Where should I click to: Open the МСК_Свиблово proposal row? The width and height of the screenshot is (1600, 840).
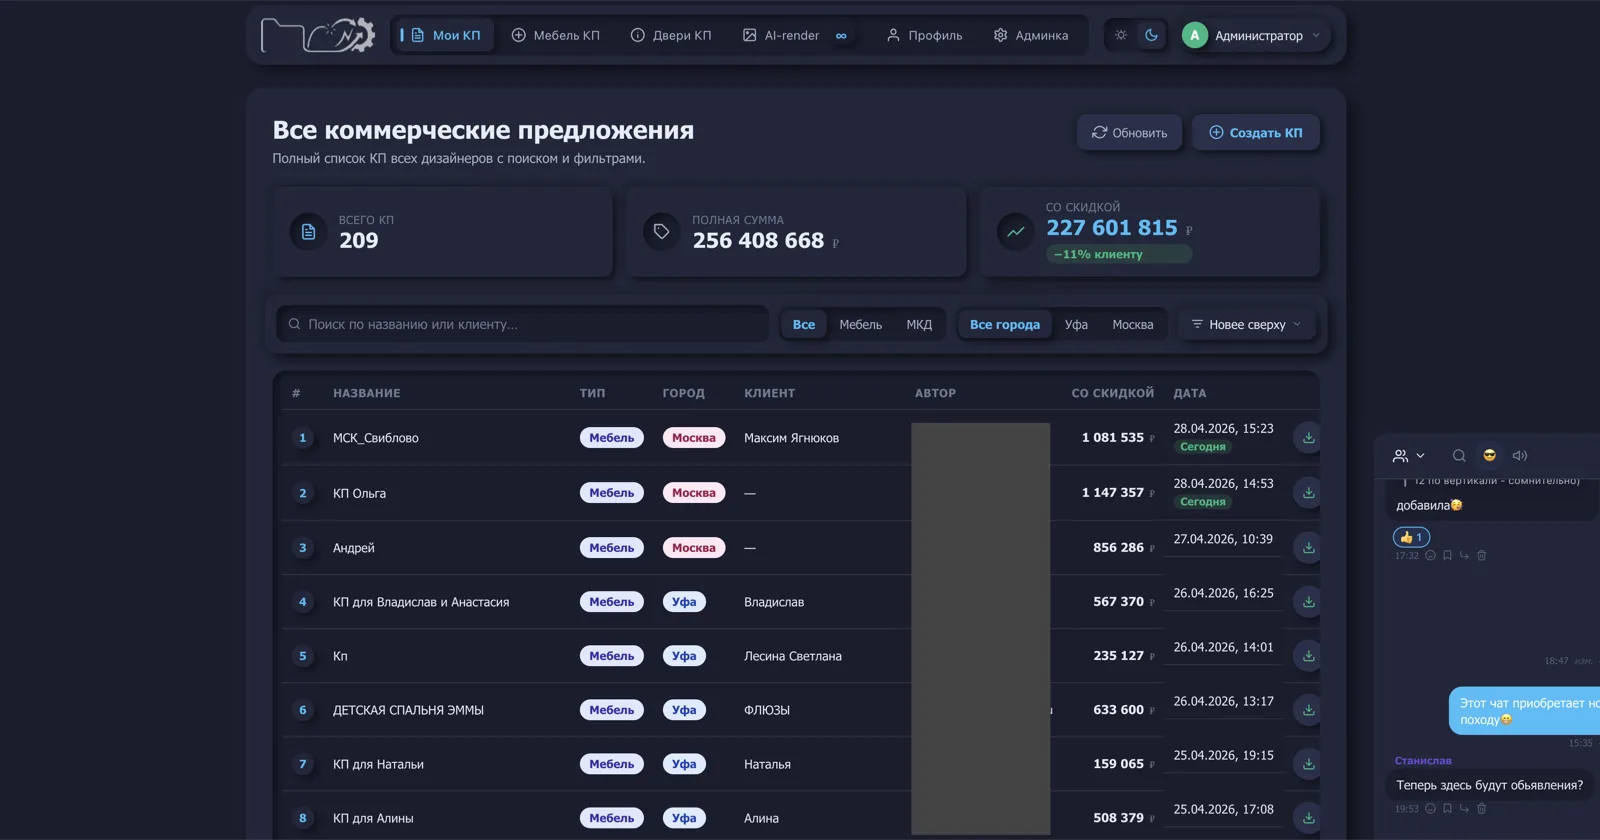800,437
